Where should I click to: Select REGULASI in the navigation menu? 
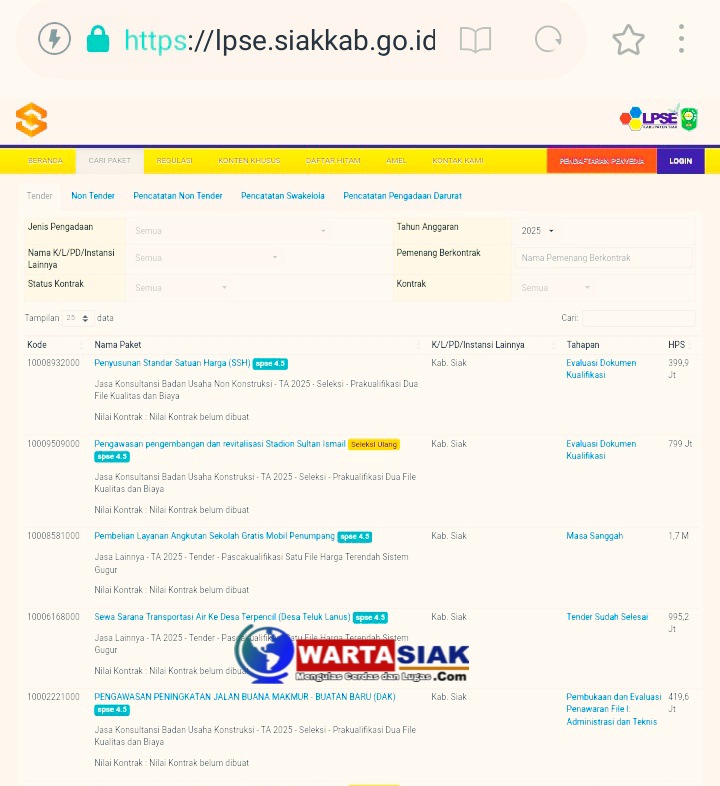point(174,161)
